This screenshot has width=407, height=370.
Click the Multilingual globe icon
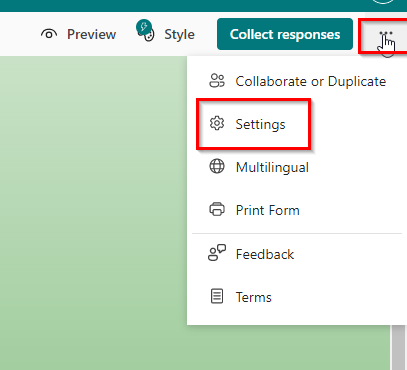coord(217,166)
